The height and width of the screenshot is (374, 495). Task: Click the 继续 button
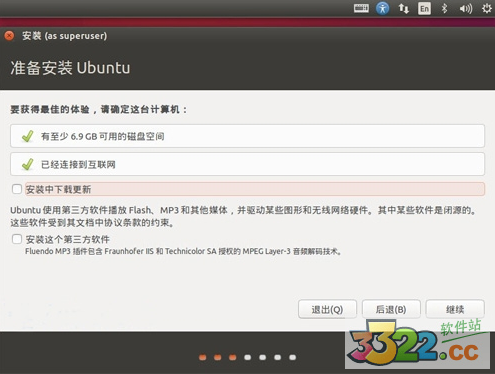click(455, 309)
